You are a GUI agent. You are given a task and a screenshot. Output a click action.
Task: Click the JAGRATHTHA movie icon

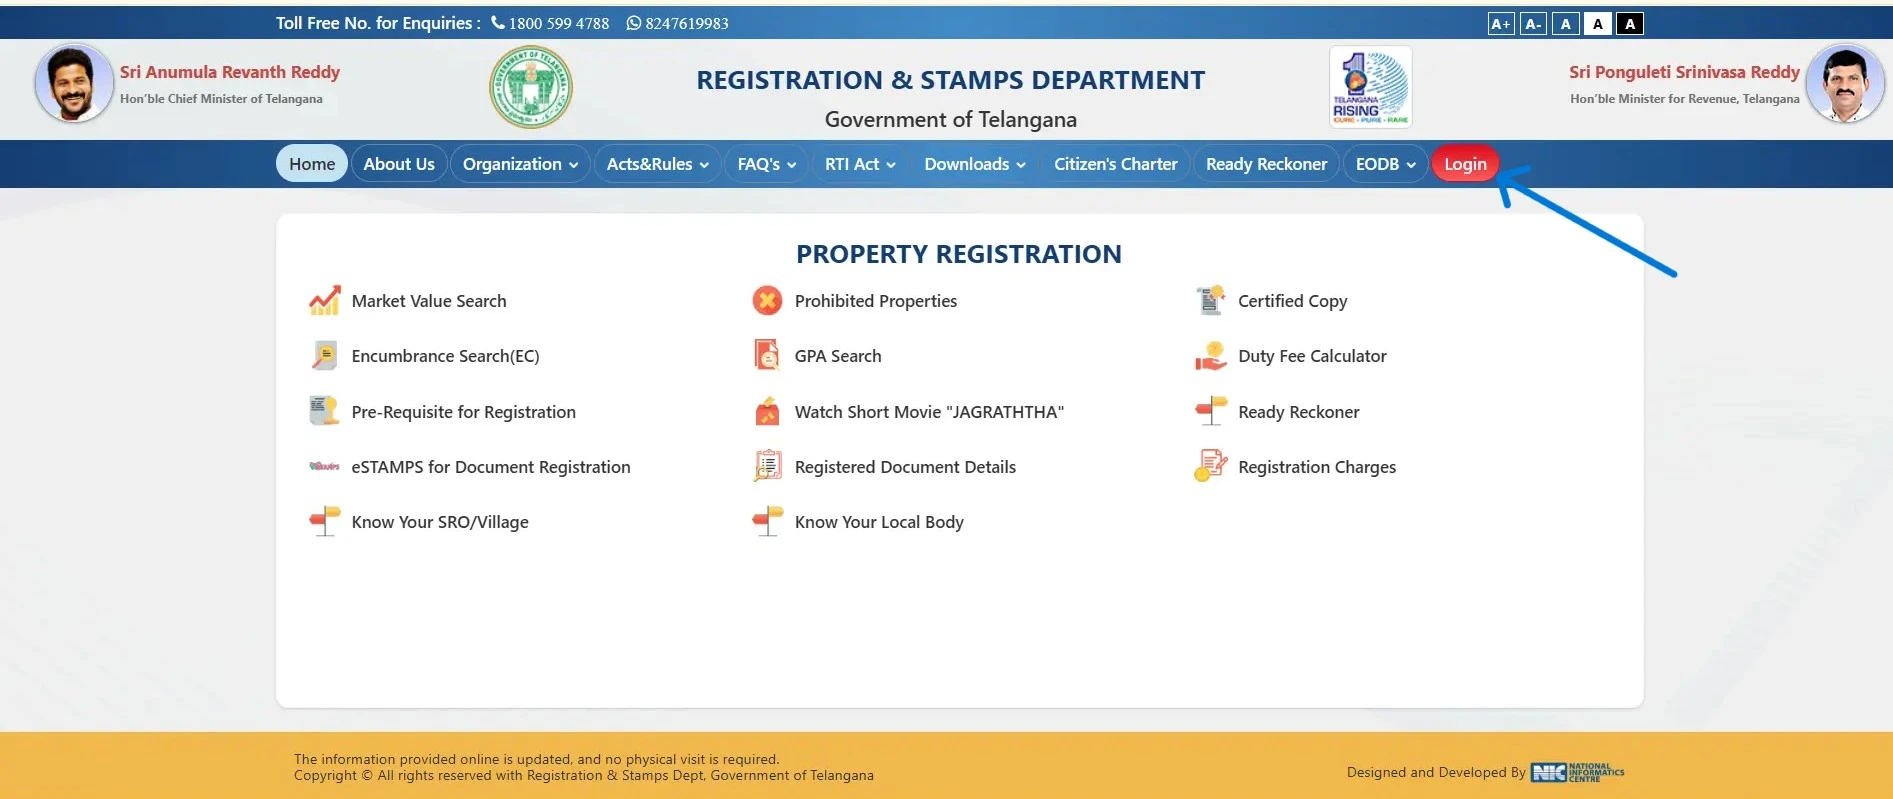point(767,411)
